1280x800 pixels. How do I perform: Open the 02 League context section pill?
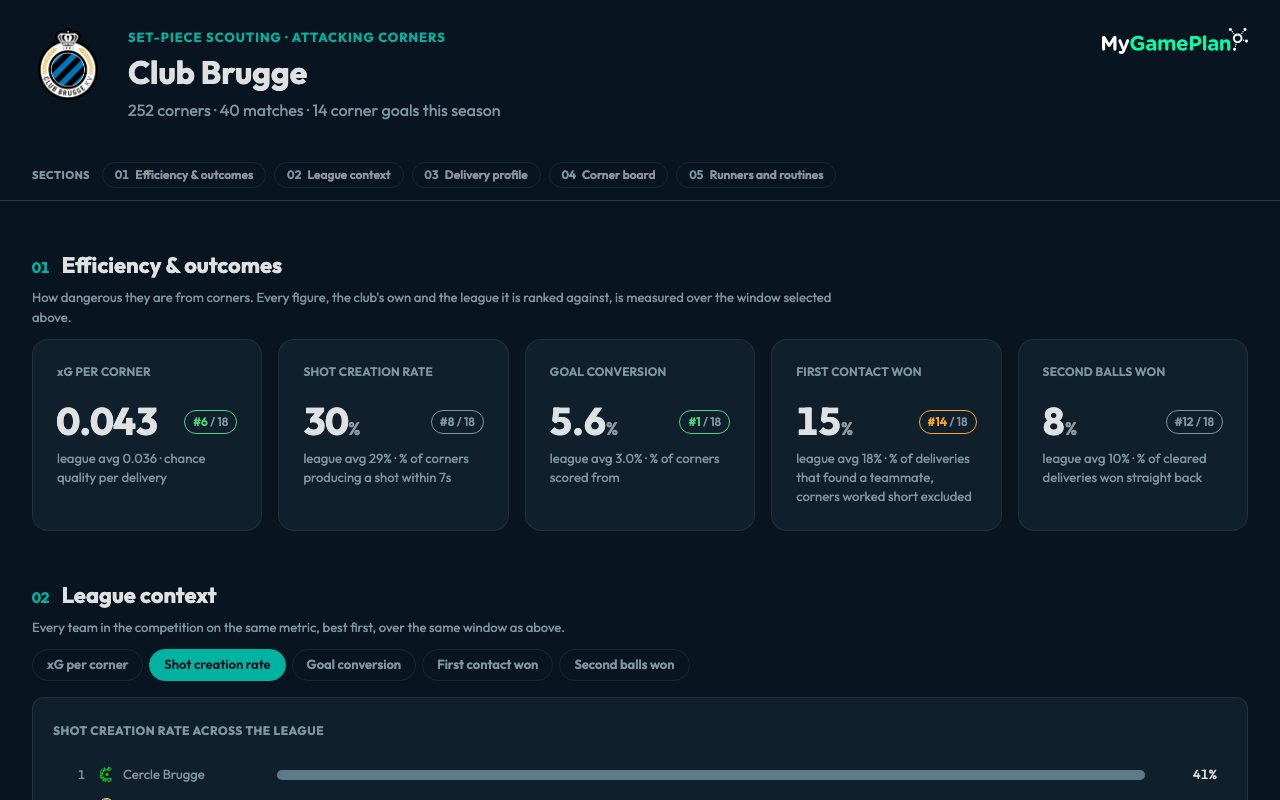coord(339,175)
